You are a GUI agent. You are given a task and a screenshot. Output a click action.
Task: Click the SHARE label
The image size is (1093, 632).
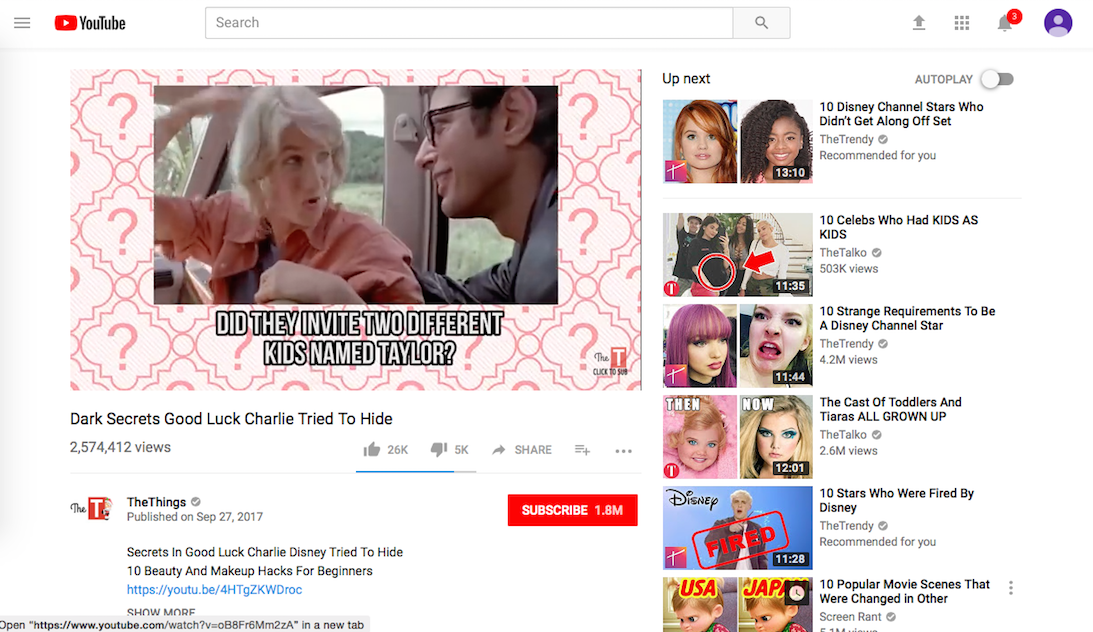coord(533,450)
